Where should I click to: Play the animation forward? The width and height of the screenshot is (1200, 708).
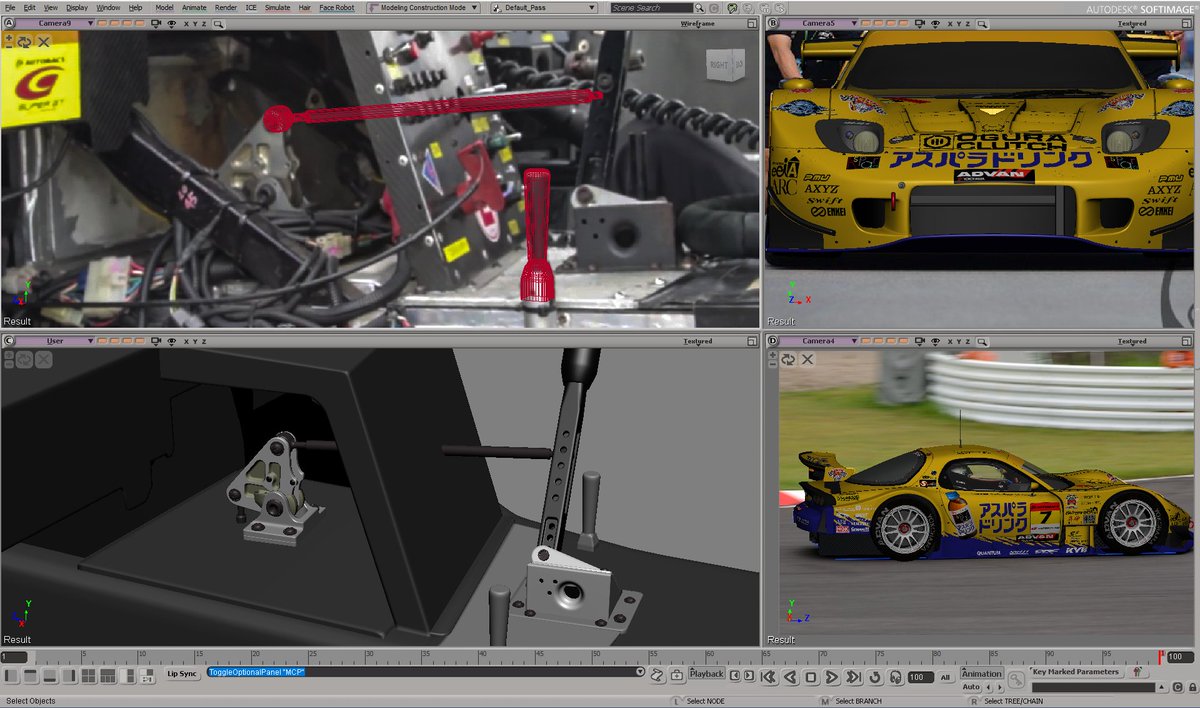(x=831, y=677)
